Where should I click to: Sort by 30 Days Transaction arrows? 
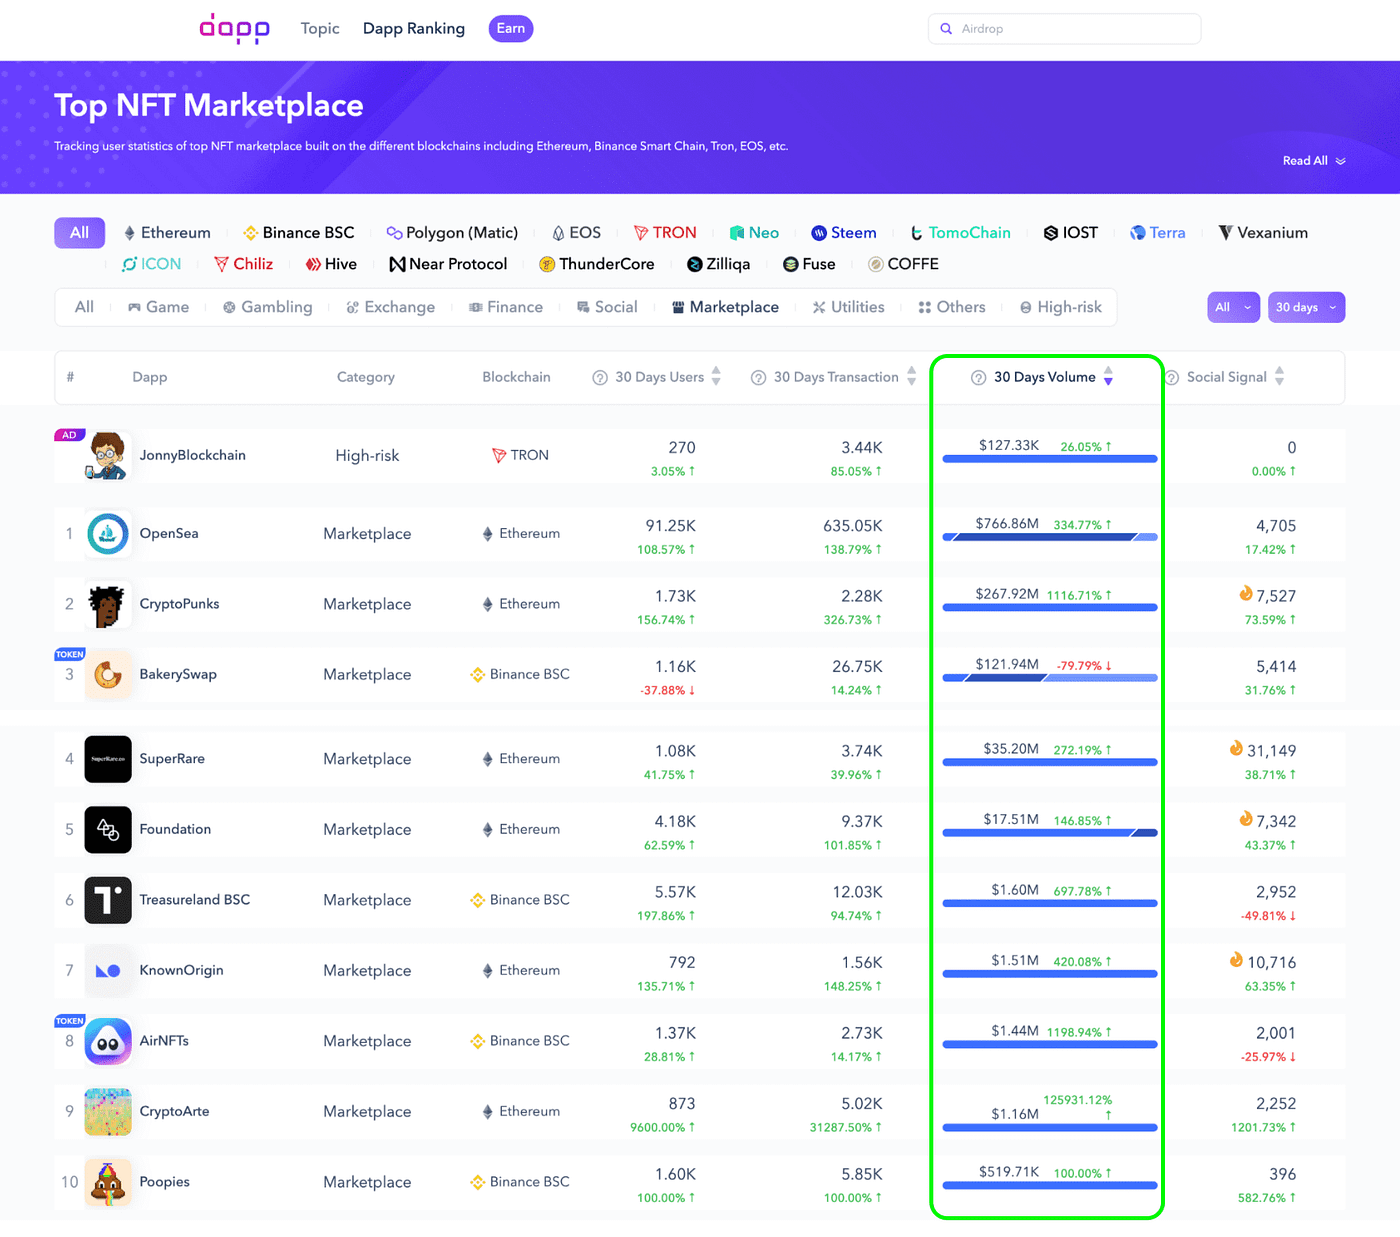point(911,377)
